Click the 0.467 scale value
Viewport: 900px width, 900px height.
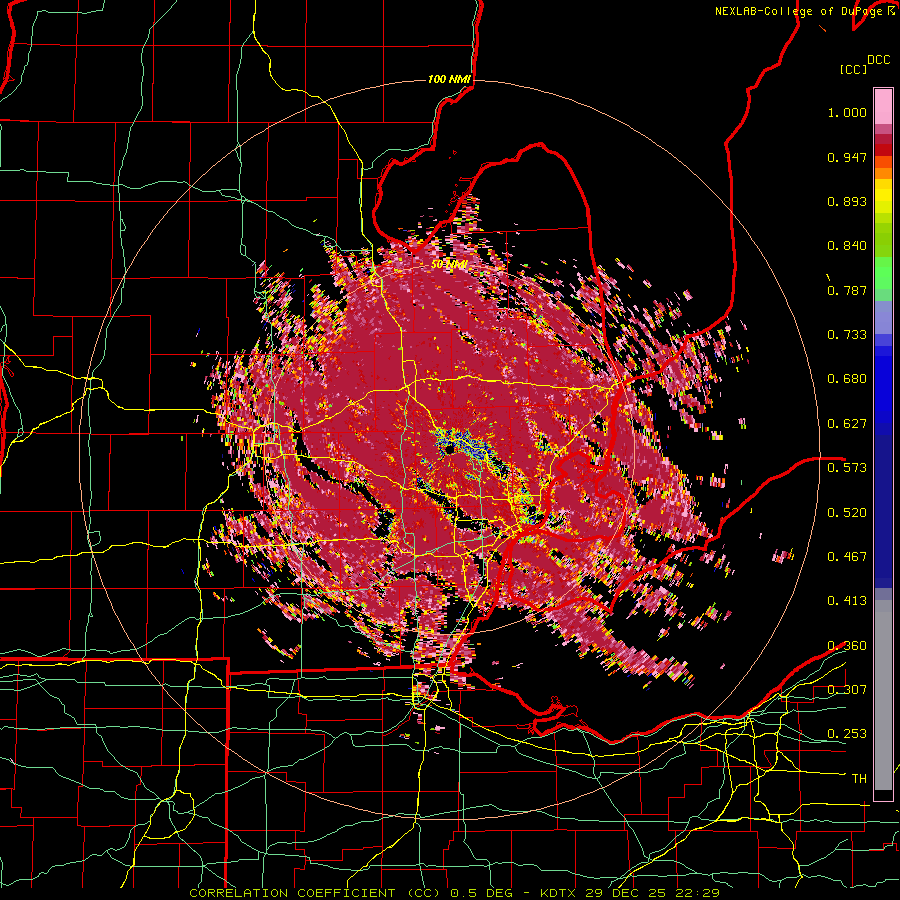click(847, 556)
